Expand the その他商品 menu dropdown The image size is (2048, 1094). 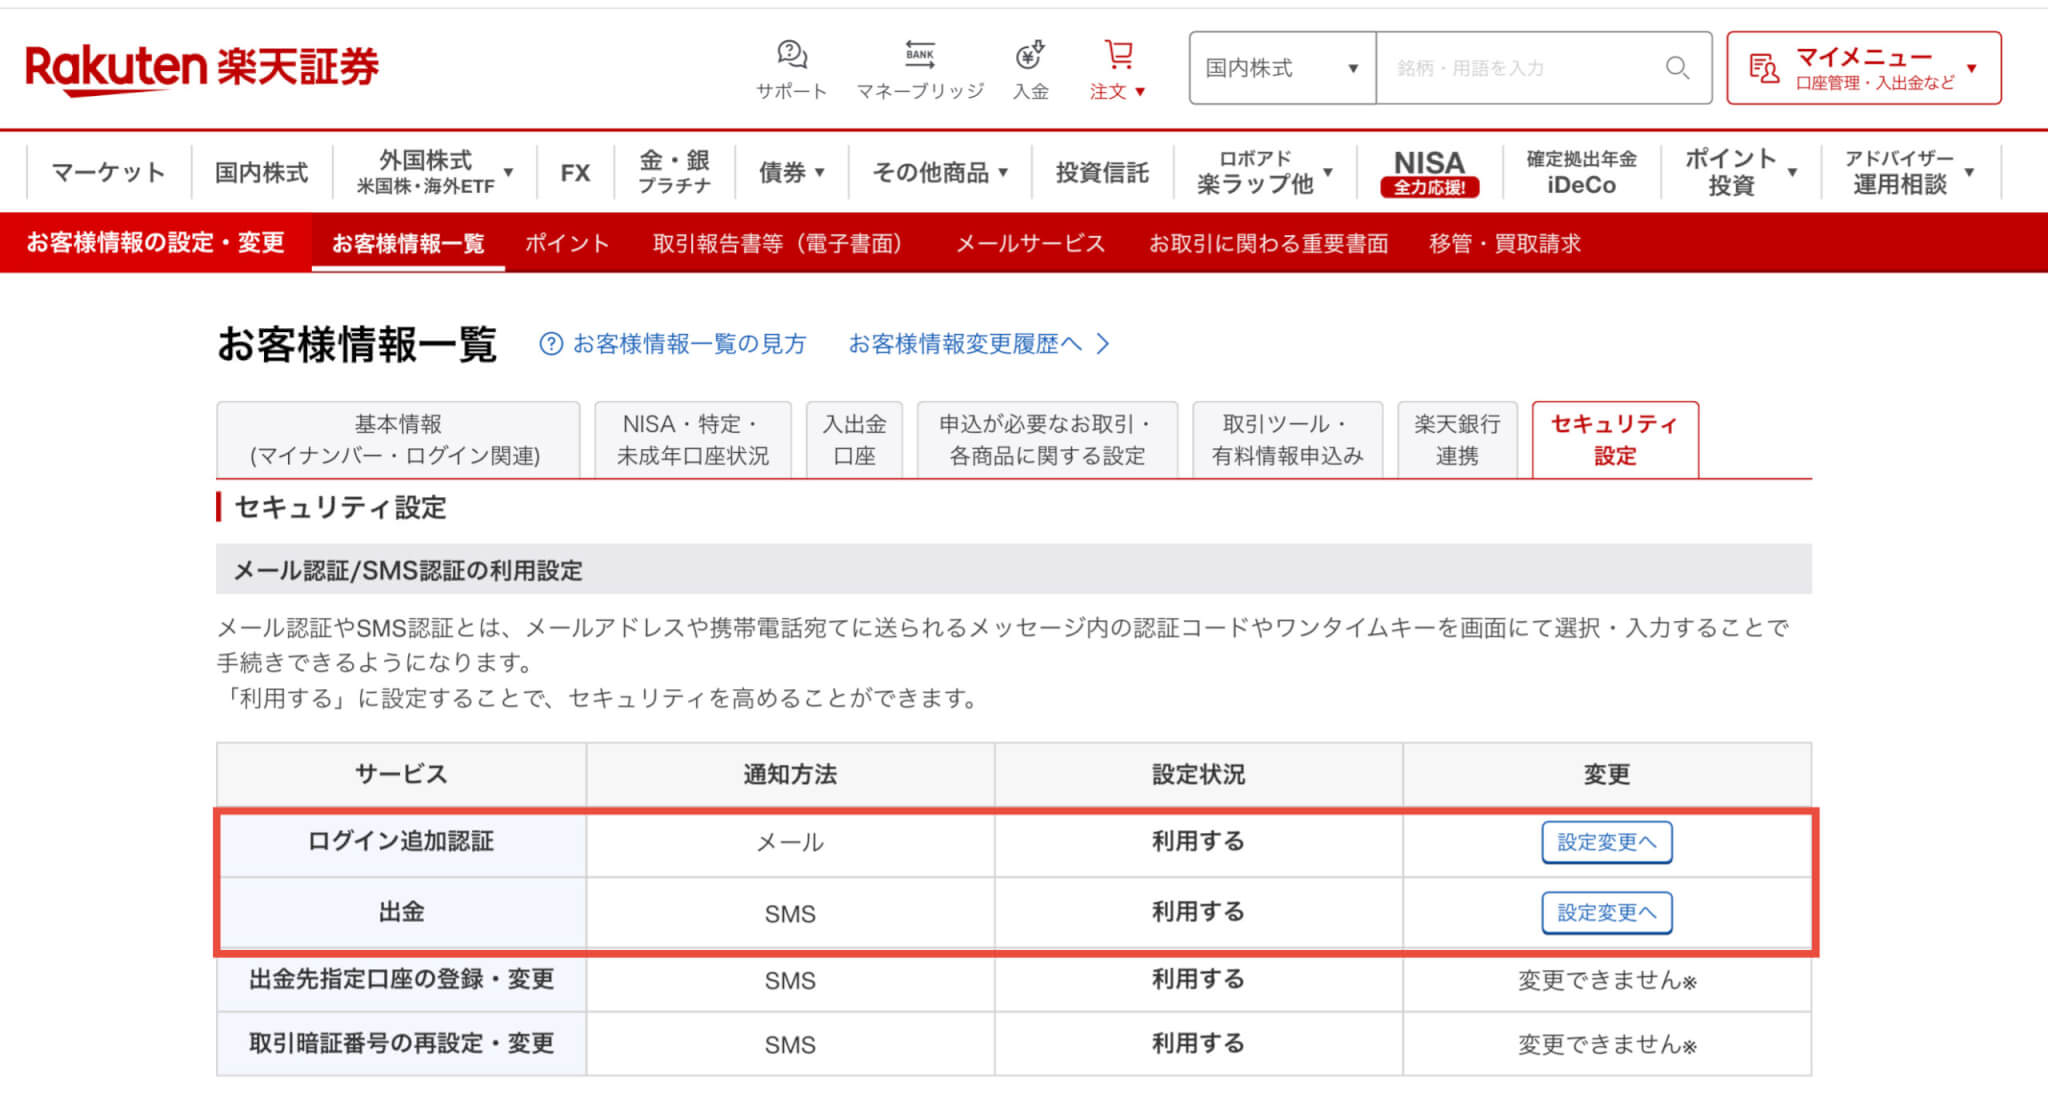pyautogui.click(x=939, y=172)
